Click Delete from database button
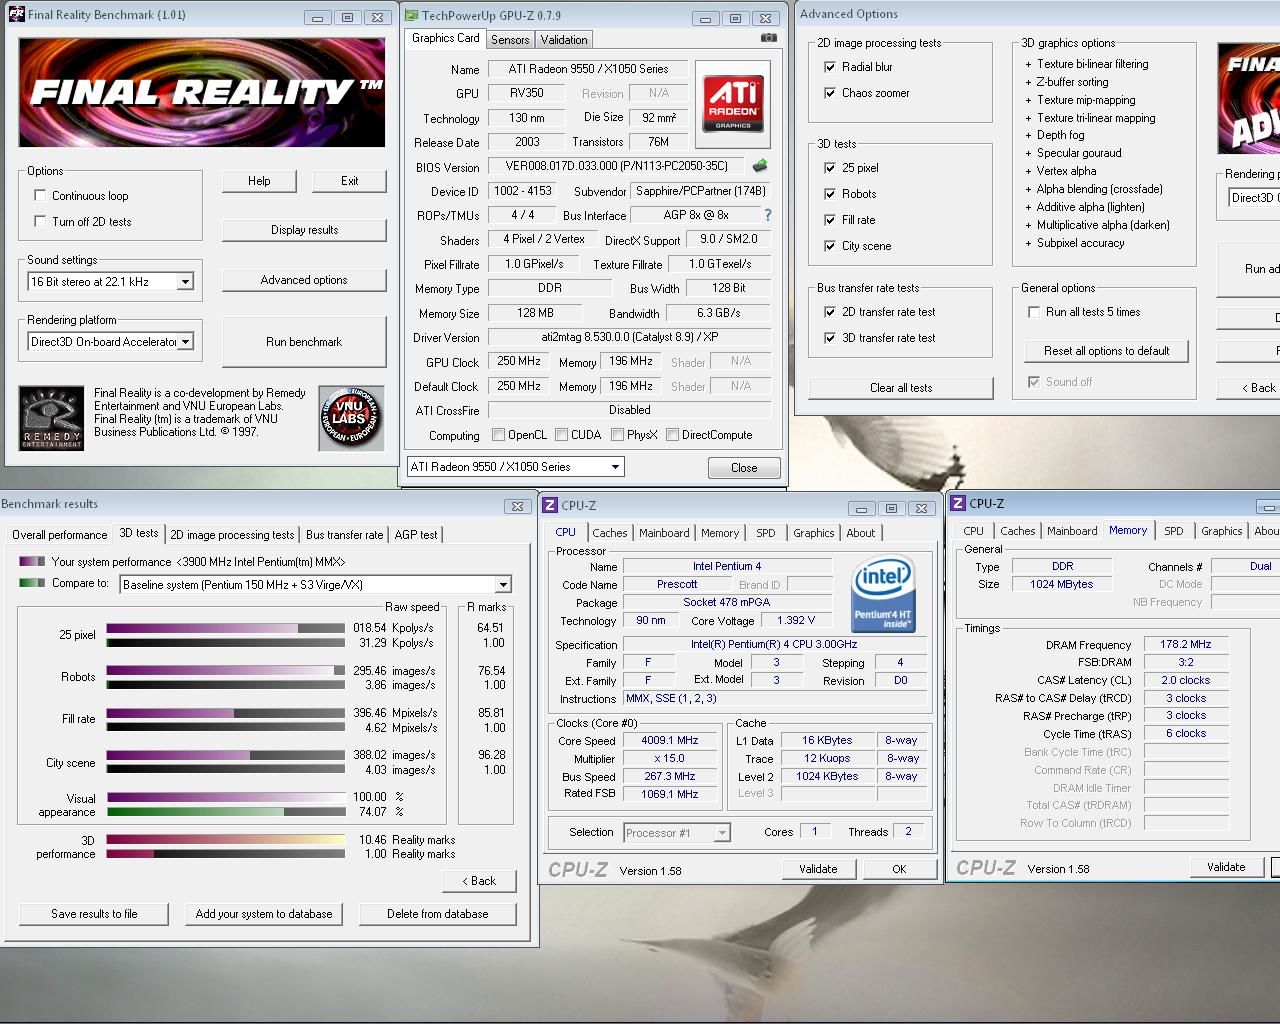 point(438,914)
